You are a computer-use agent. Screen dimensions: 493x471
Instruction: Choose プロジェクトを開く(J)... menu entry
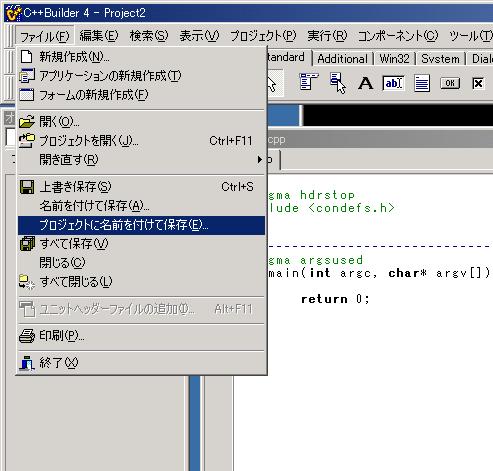141,141
